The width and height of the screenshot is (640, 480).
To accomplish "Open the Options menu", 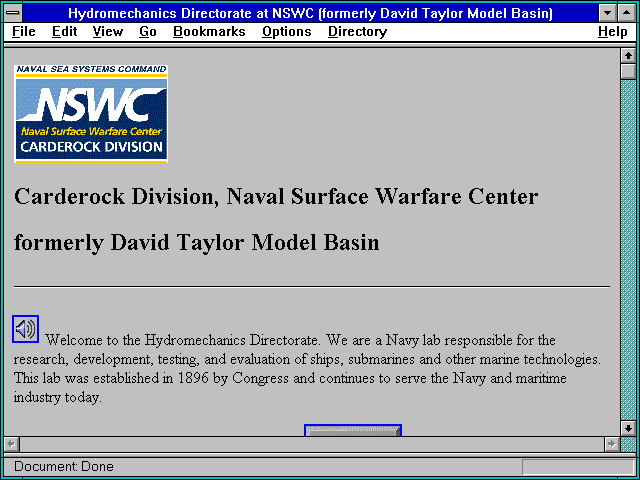I will click(287, 32).
